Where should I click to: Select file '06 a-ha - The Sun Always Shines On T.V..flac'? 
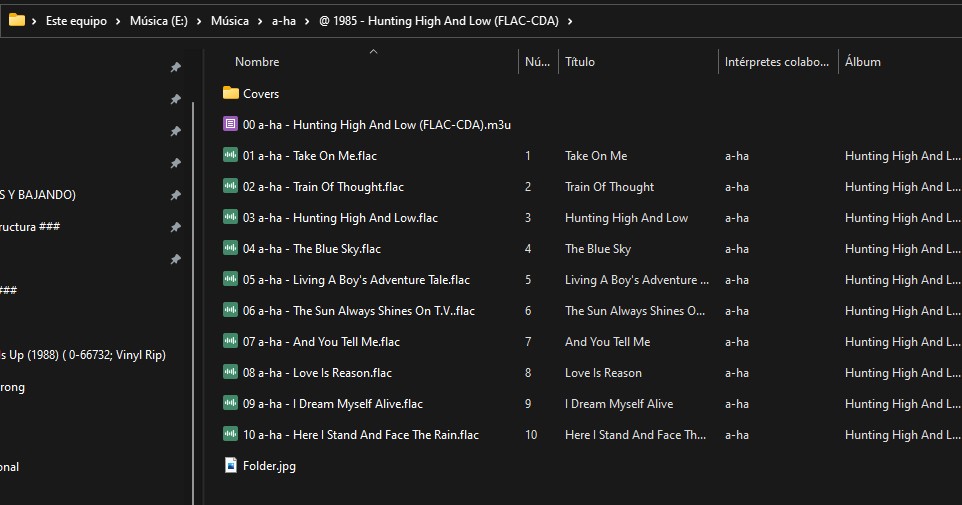click(x=359, y=310)
